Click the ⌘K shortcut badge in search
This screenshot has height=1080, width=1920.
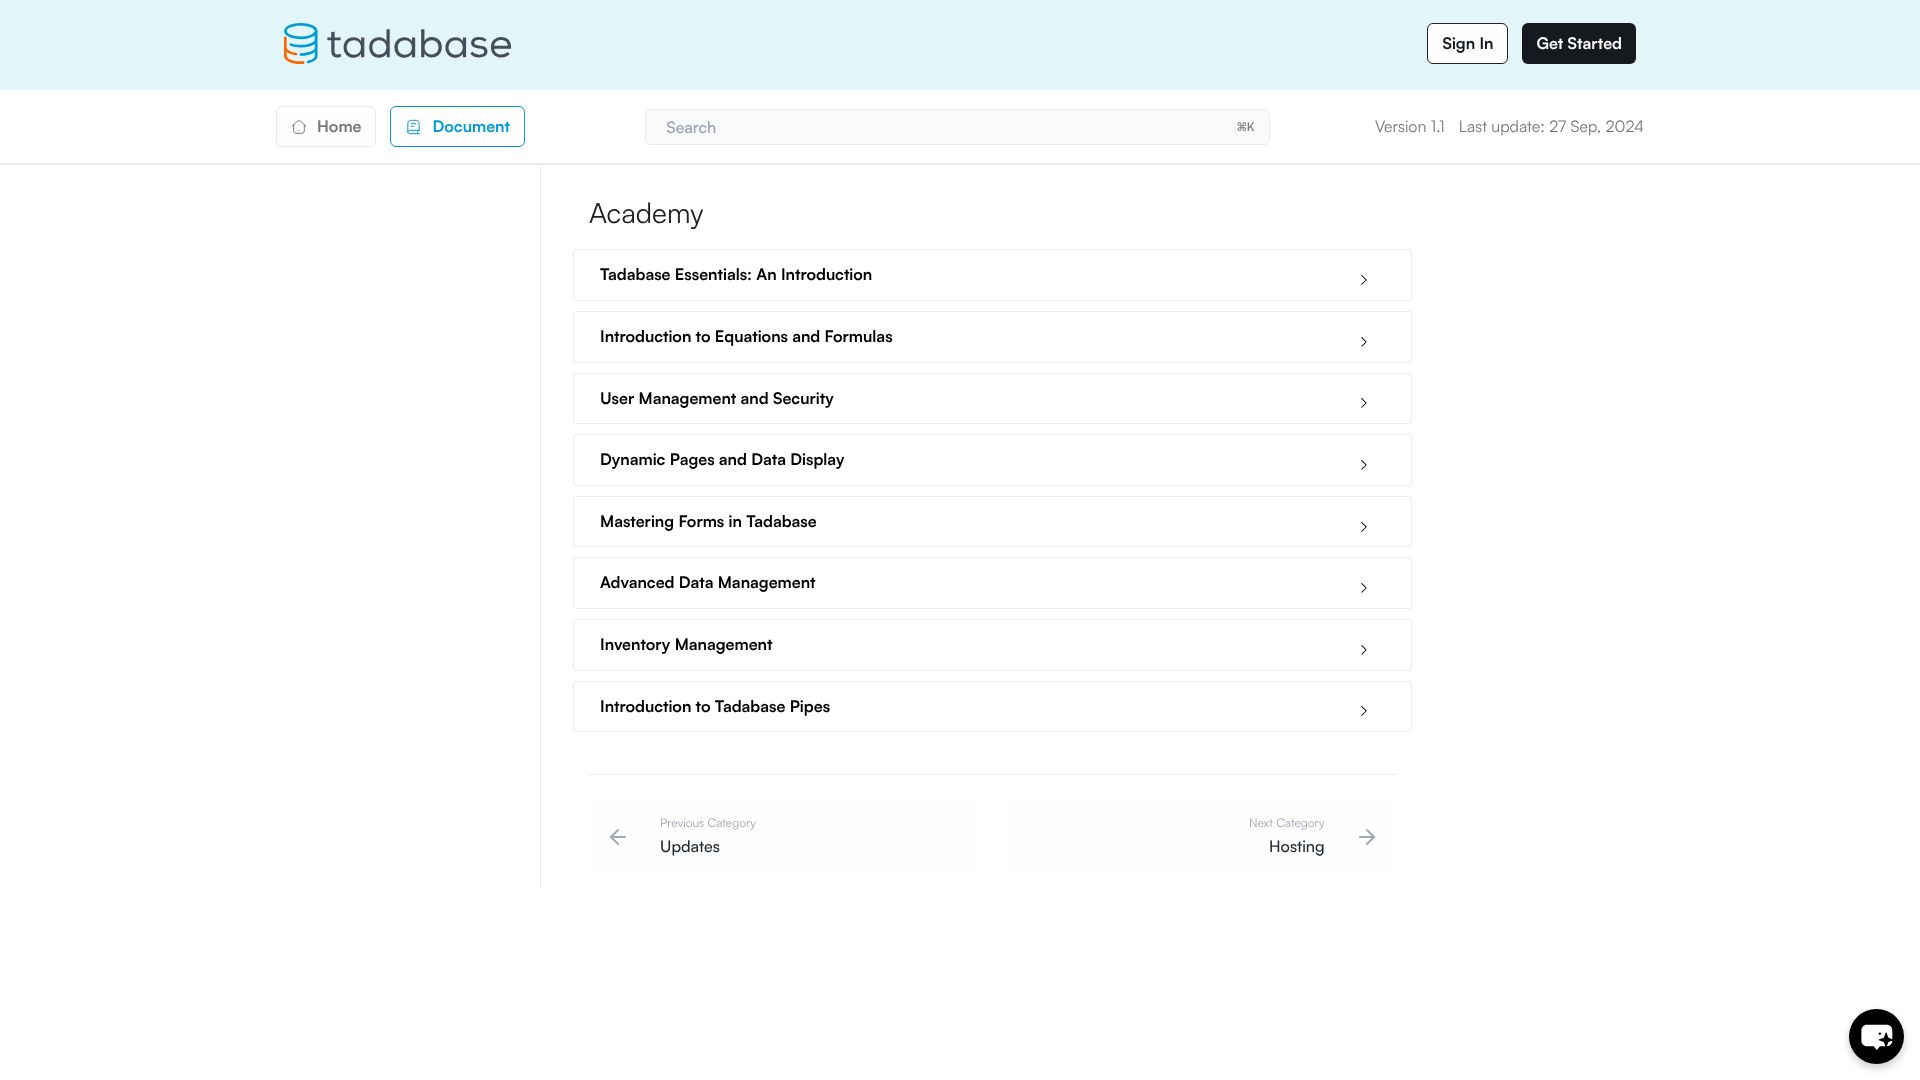pyautogui.click(x=1245, y=127)
